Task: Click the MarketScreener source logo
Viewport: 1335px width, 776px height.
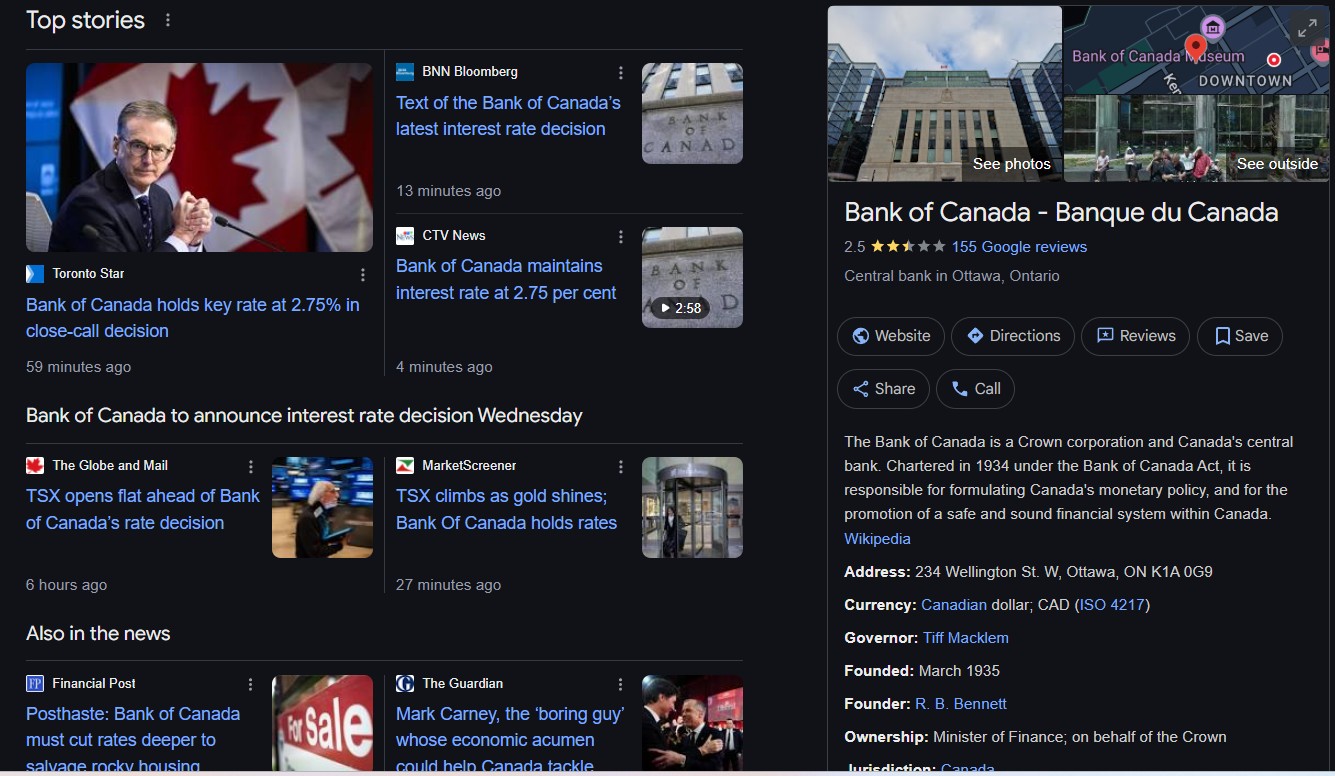Action: (405, 466)
